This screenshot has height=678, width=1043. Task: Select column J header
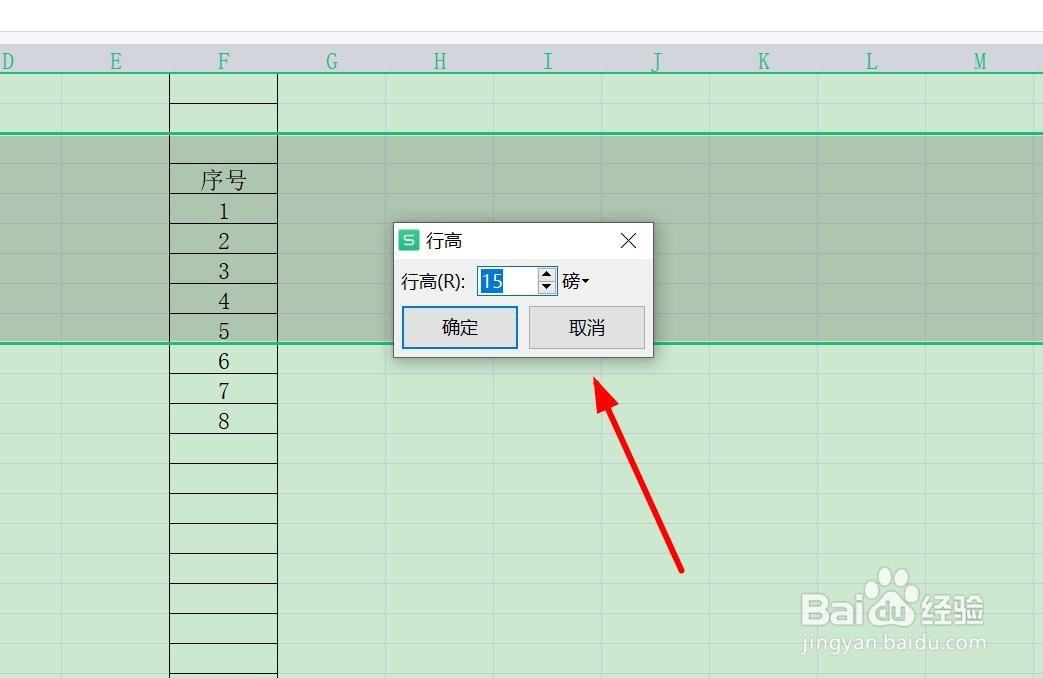(656, 61)
